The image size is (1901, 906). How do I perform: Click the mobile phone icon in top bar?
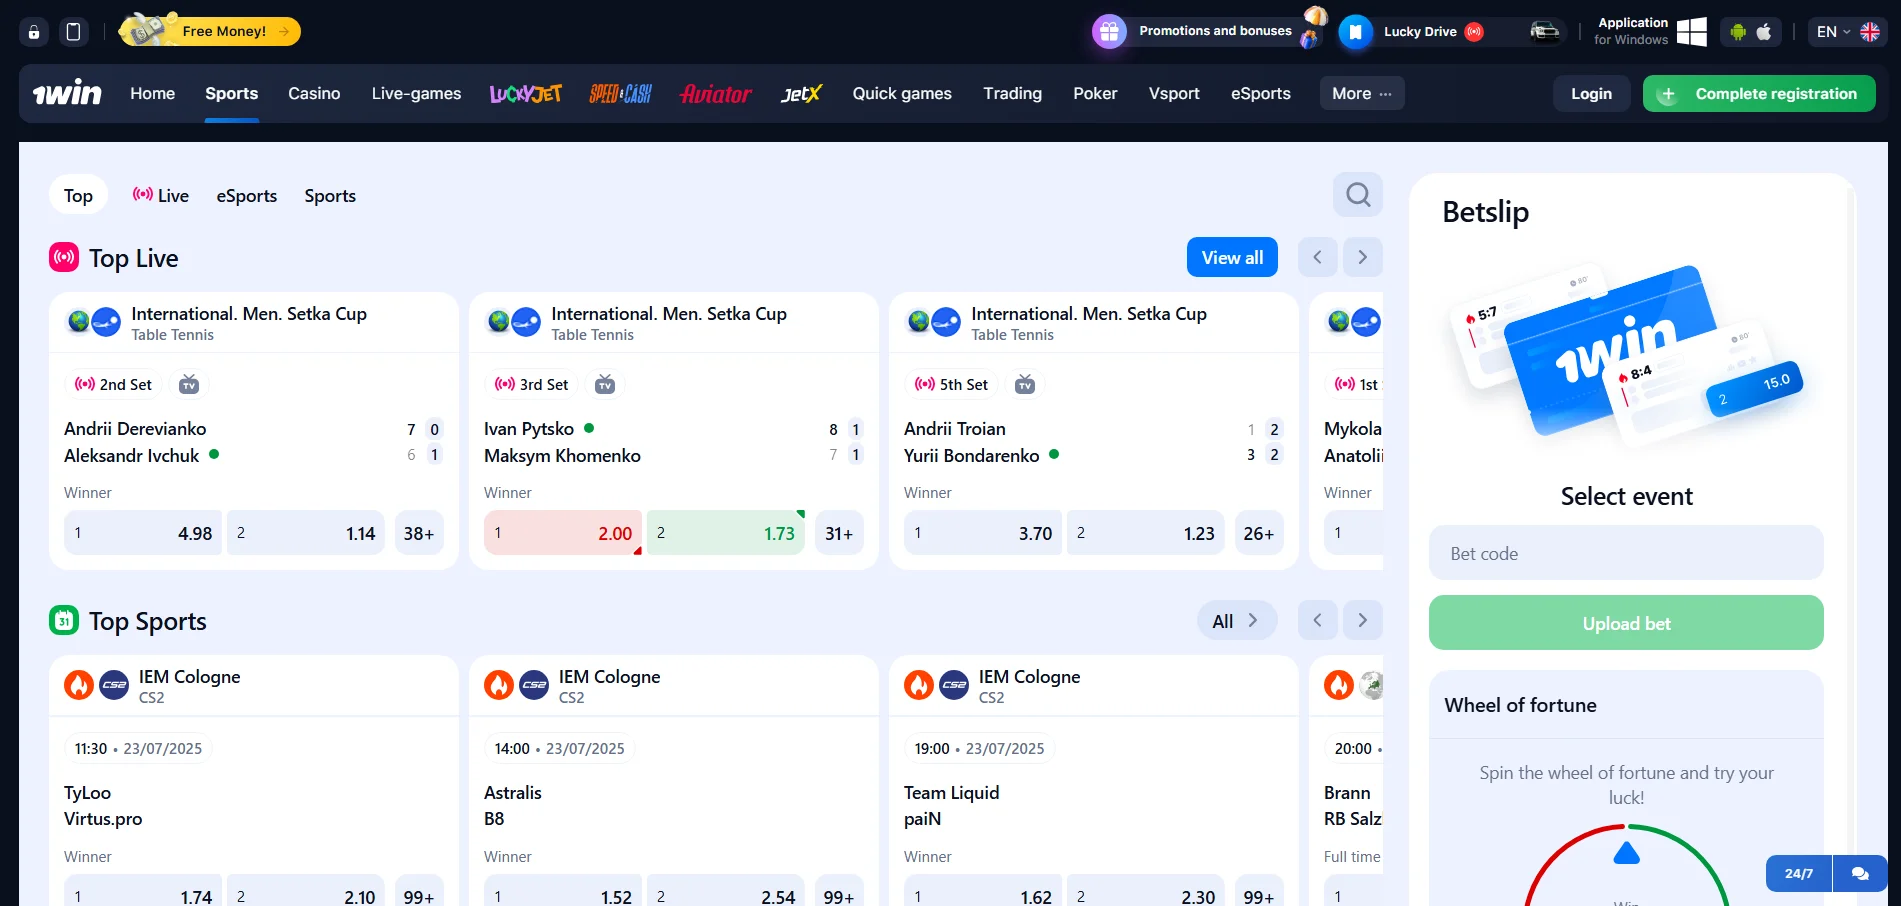coord(73,32)
